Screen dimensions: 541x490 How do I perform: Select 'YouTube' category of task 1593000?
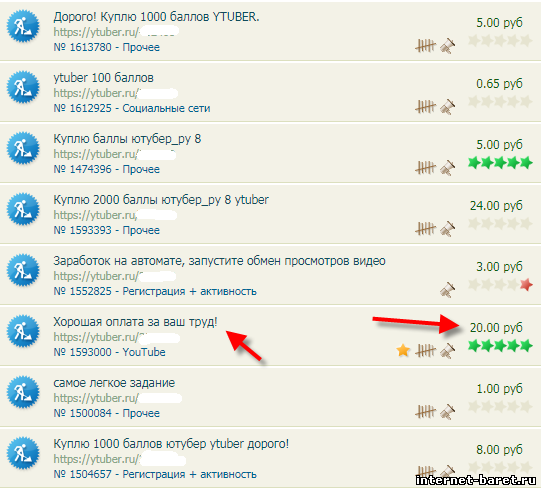(x=144, y=352)
